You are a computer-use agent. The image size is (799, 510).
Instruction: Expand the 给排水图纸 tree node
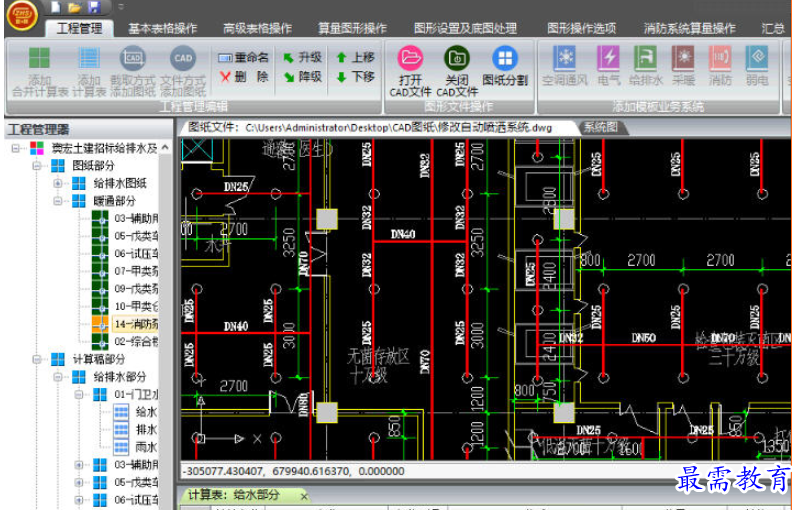57,183
